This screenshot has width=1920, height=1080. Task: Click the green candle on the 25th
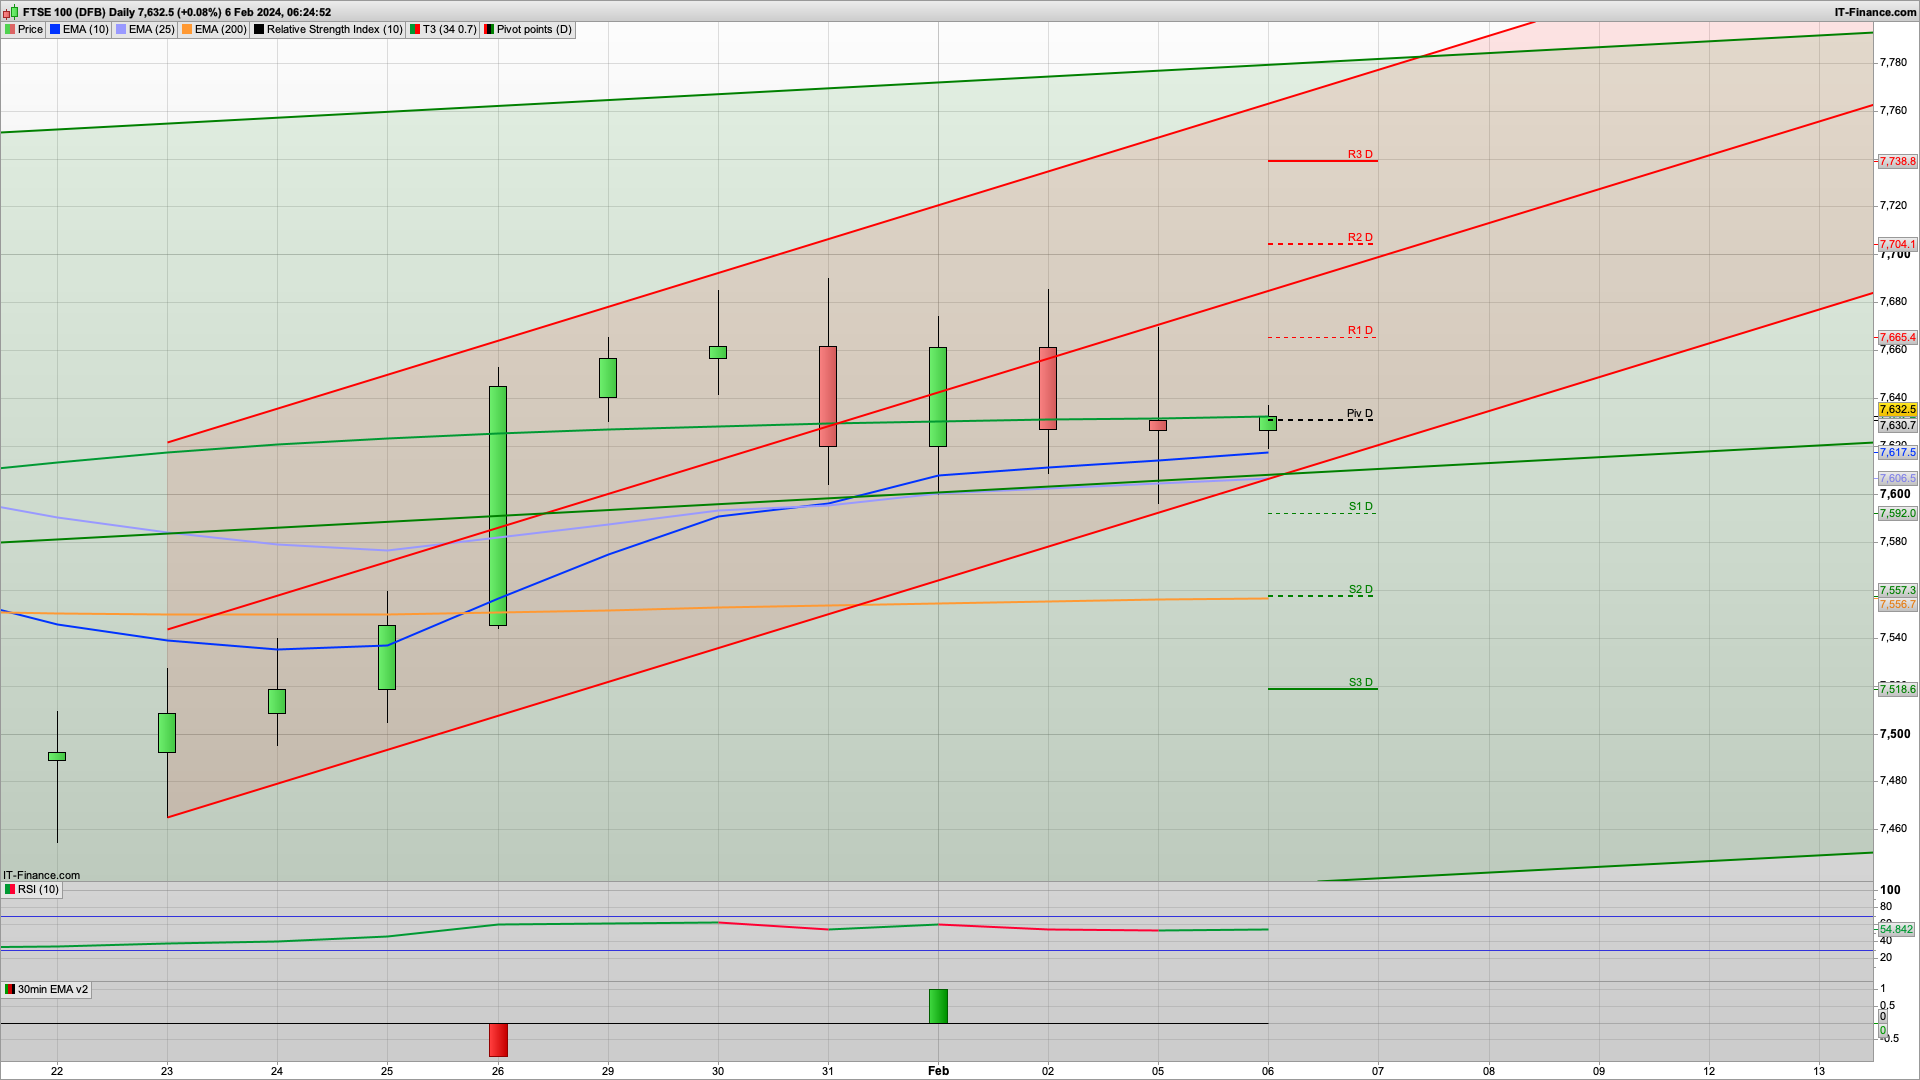387,657
